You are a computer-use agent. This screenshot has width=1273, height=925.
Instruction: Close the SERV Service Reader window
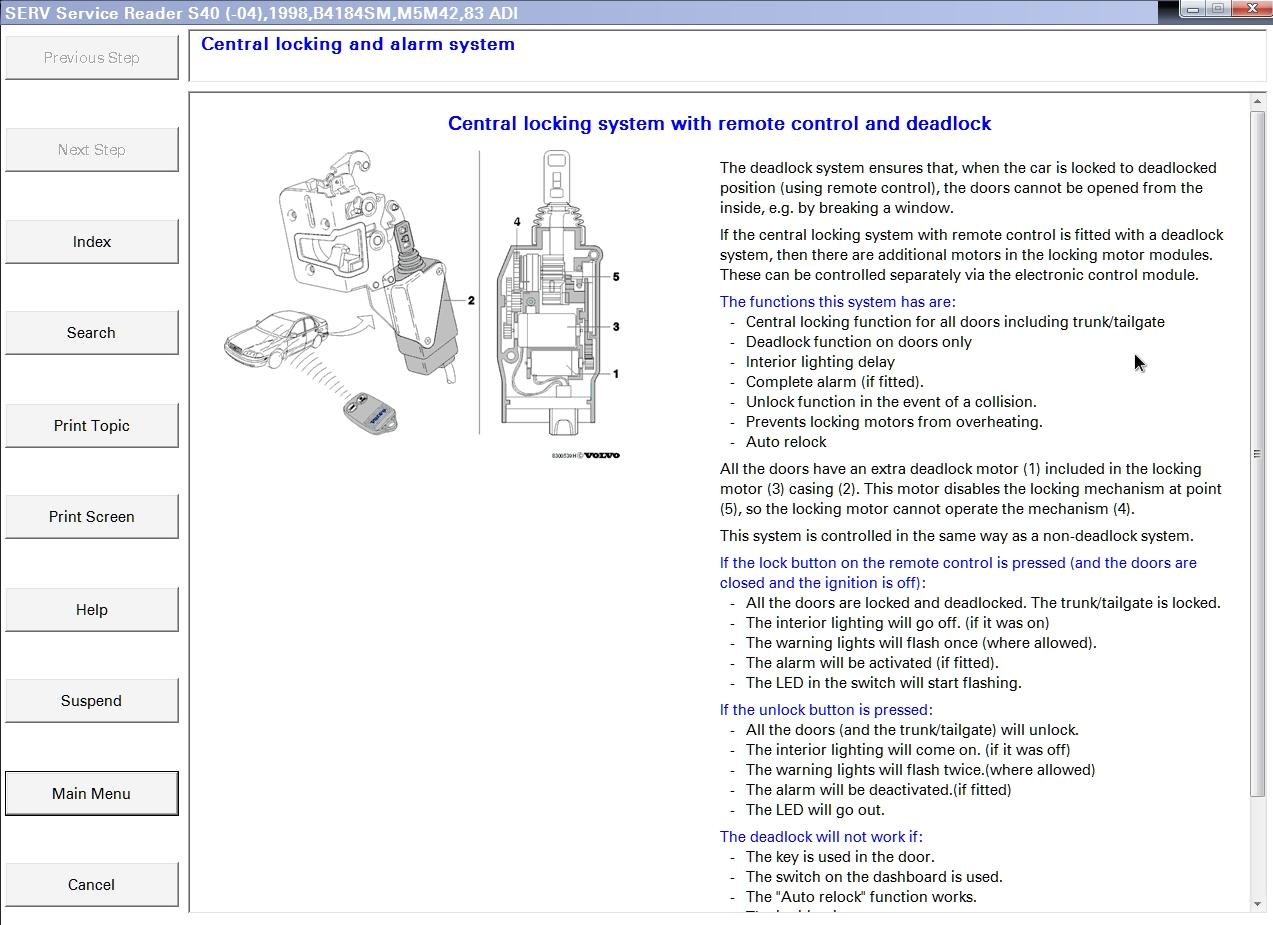[1251, 9]
